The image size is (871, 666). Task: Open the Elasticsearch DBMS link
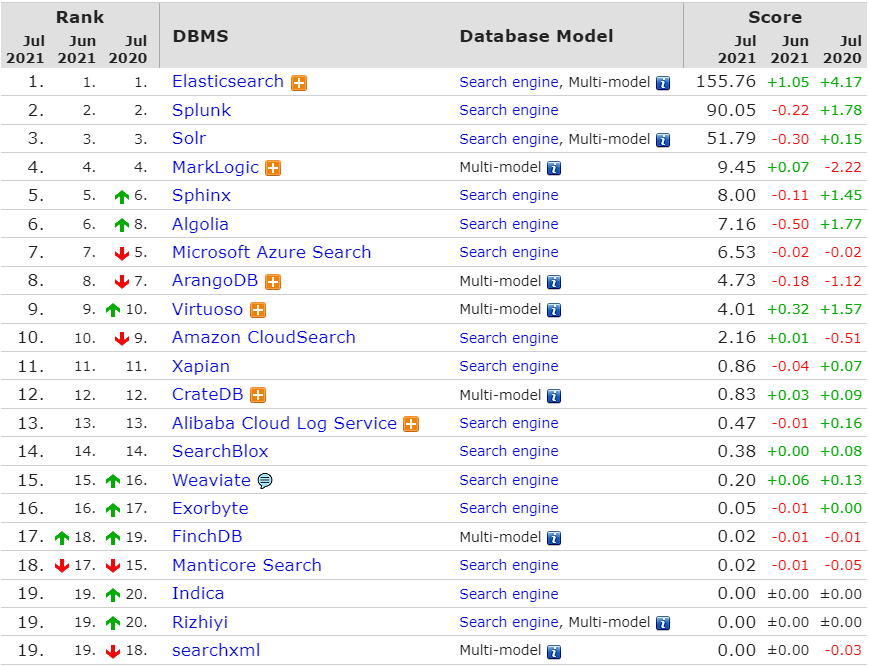[228, 82]
